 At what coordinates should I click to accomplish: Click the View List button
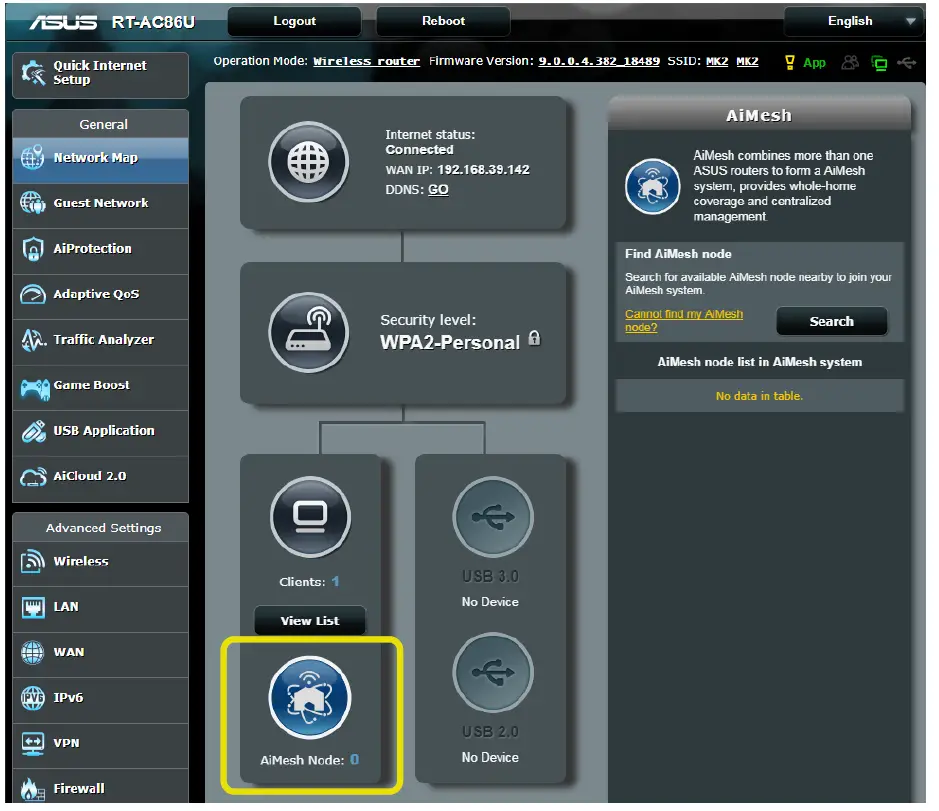[x=310, y=621]
